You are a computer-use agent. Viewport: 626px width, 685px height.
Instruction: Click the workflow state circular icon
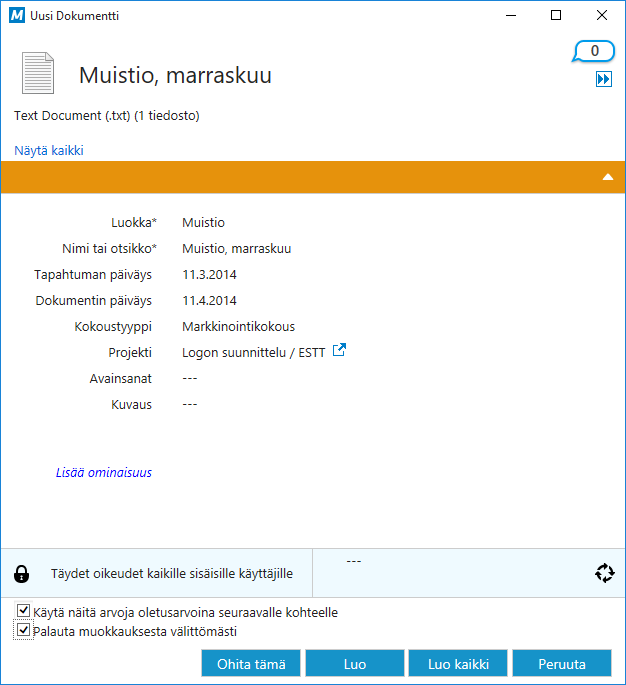603,573
